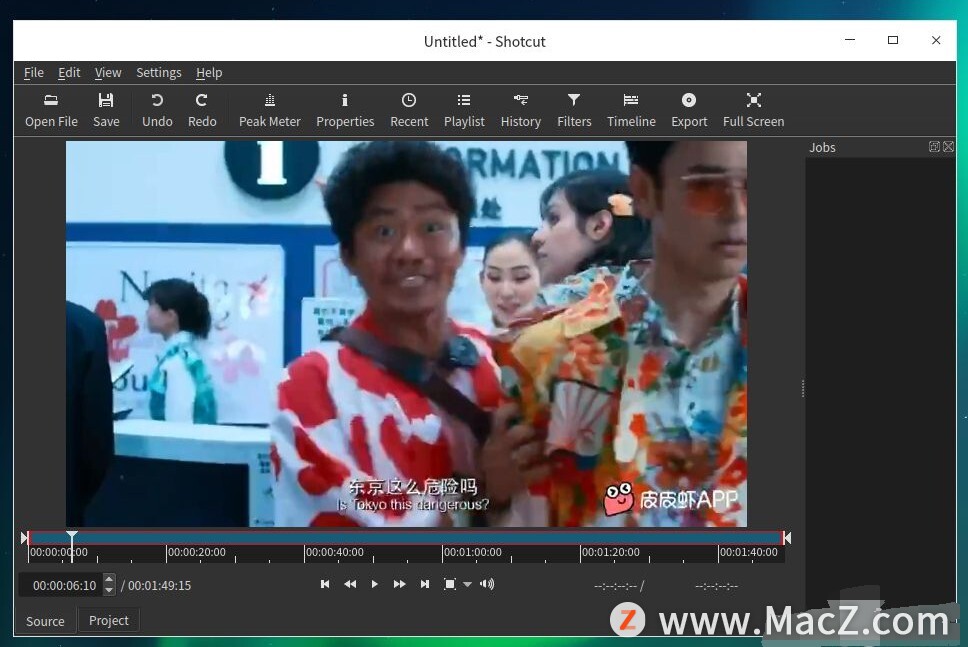Open the History panel
The height and width of the screenshot is (647, 968).
tap(520, 110)
